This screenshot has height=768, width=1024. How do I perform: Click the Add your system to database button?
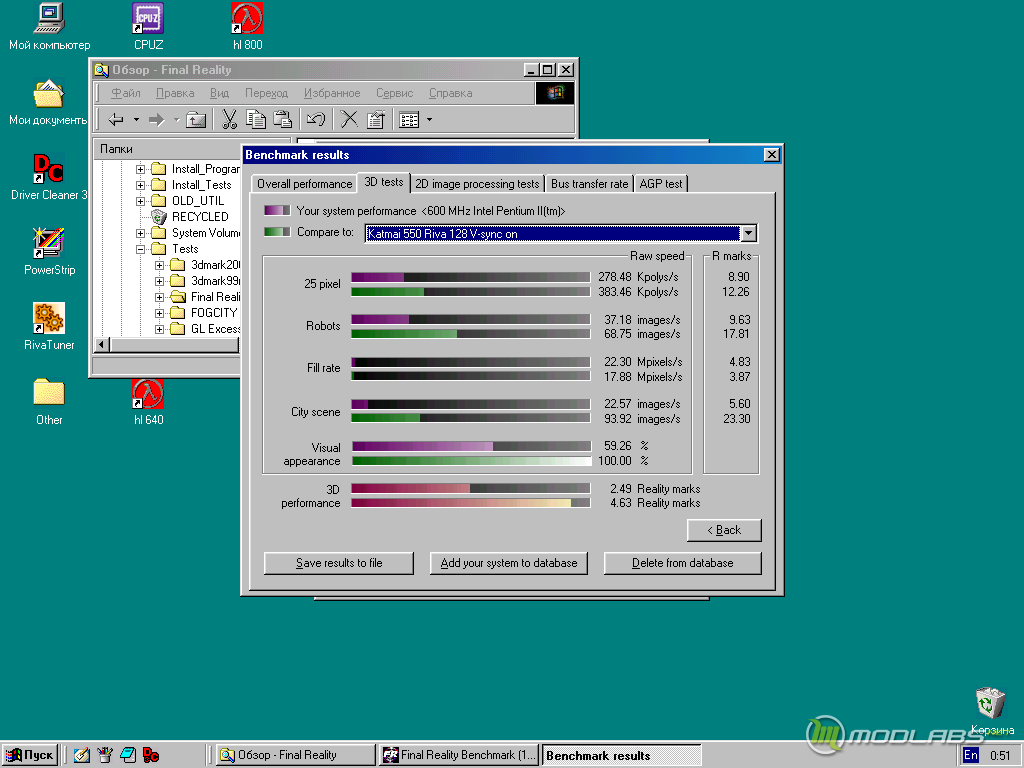click(x=509, y=563)
